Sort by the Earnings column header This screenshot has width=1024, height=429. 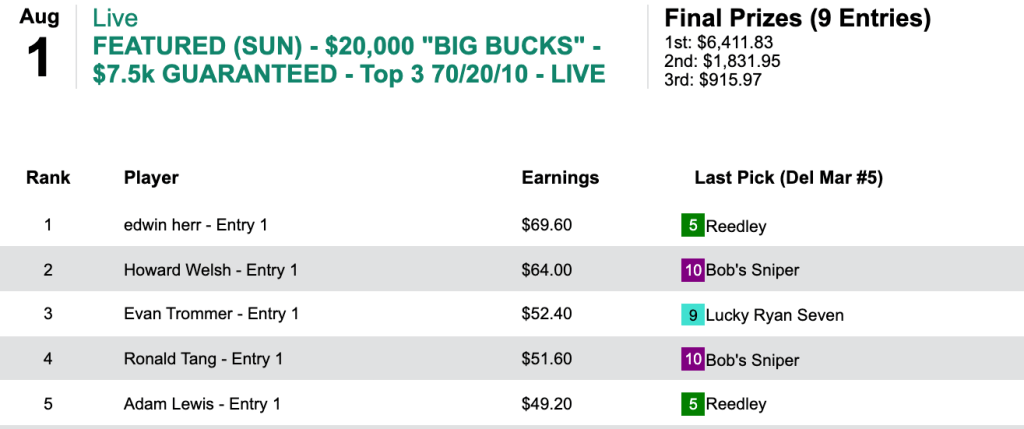(560, 178)
